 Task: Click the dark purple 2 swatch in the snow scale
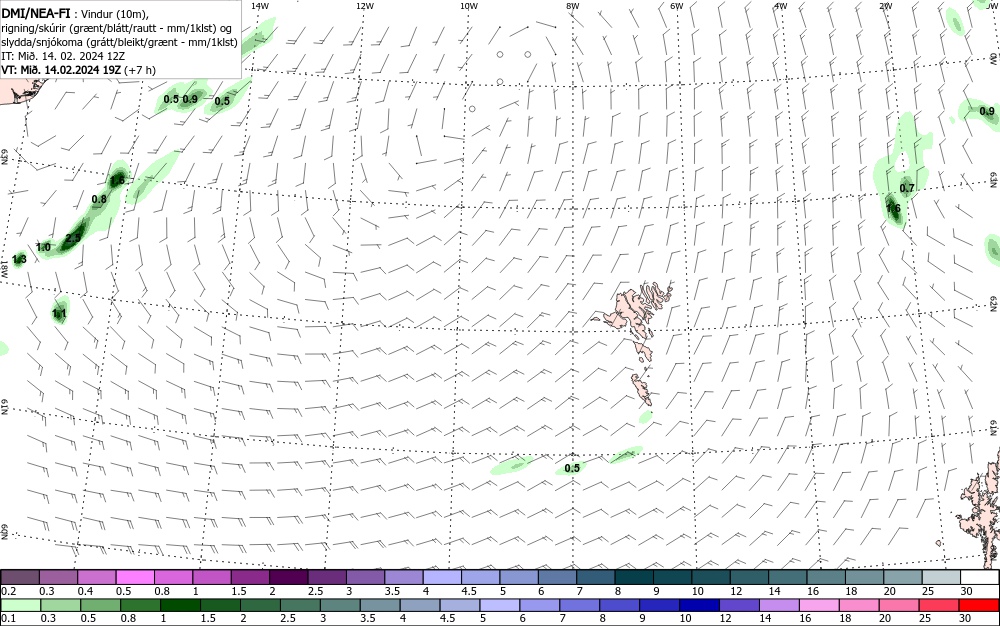(x=288, y=578)
